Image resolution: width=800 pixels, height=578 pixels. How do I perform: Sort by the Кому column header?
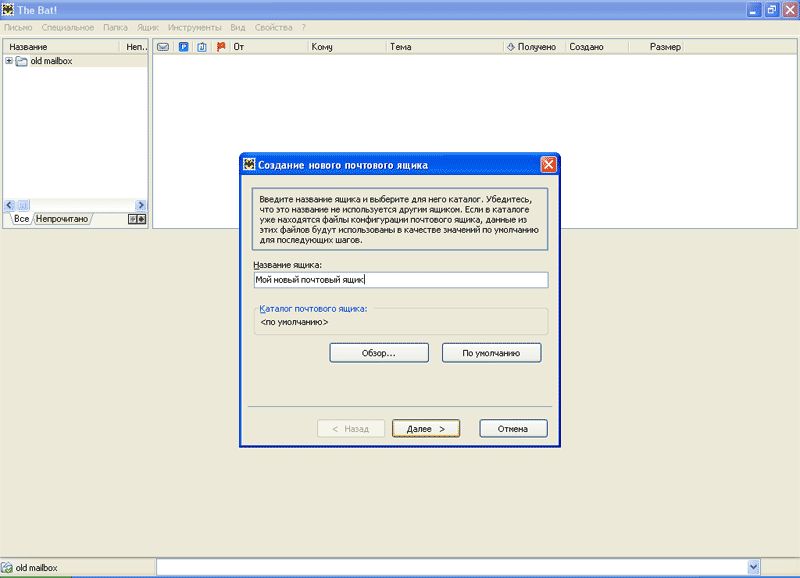pyautogui.click(x=347, y=47)
